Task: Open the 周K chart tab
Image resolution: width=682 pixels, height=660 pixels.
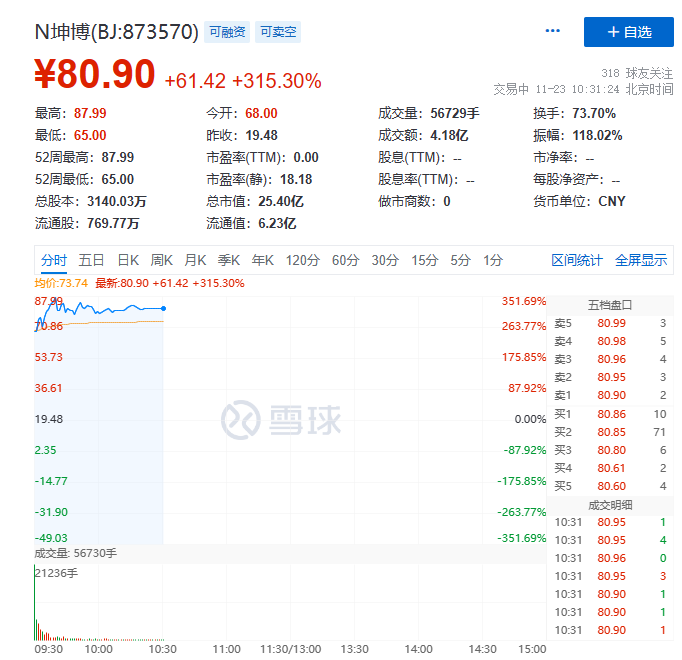Action: [x=161, y=260]
